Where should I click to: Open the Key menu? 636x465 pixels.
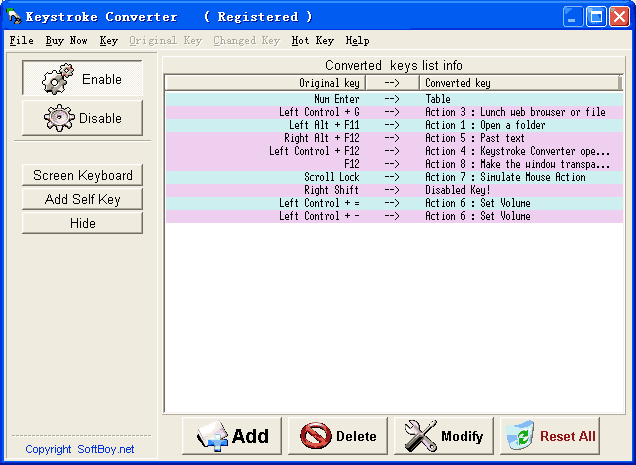(108, 41)
